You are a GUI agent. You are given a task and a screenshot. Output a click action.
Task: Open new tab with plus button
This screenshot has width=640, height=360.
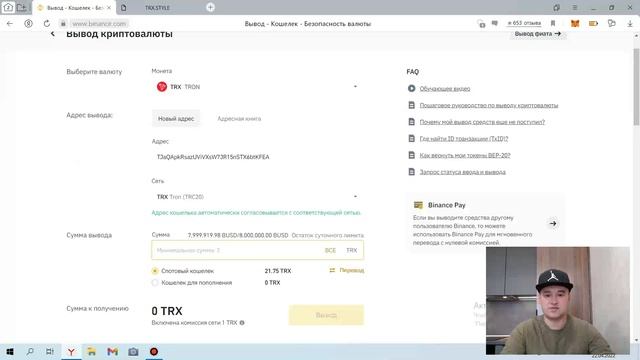(210, 7)
